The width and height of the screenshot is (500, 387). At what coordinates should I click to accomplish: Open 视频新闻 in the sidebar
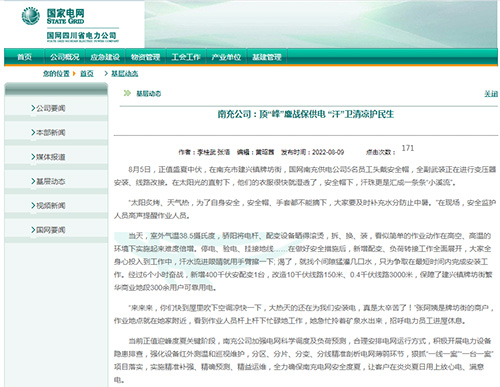tap(48, 205)
